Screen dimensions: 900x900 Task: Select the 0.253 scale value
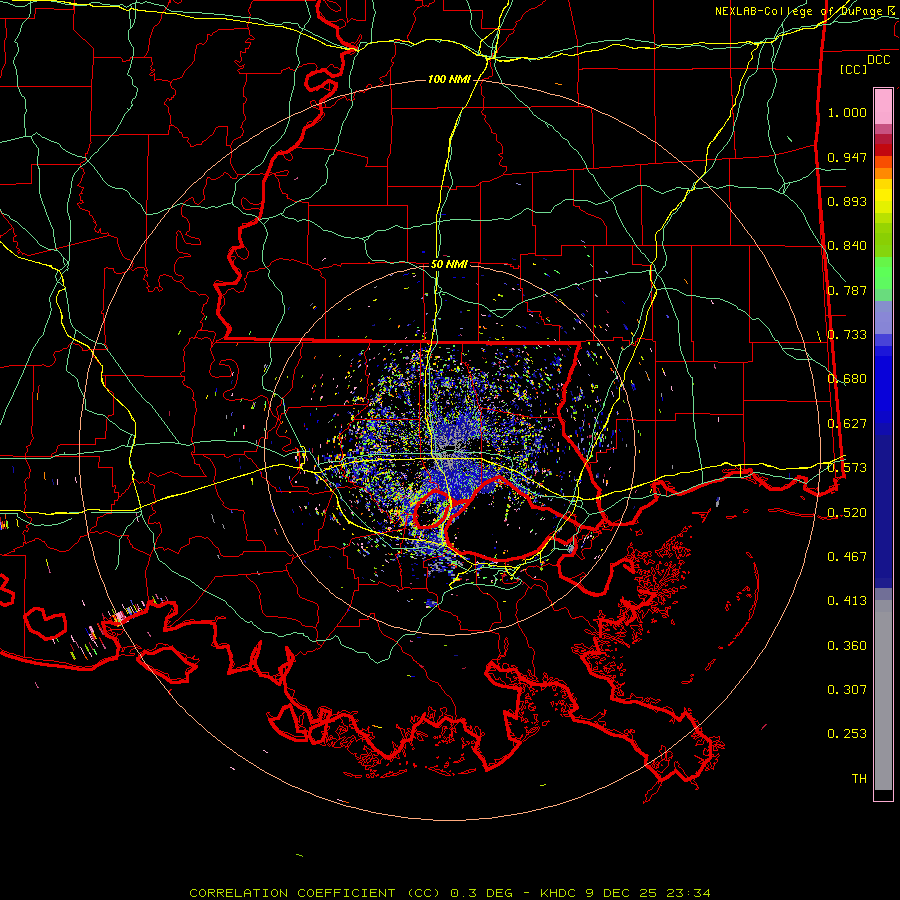point(847,734)
